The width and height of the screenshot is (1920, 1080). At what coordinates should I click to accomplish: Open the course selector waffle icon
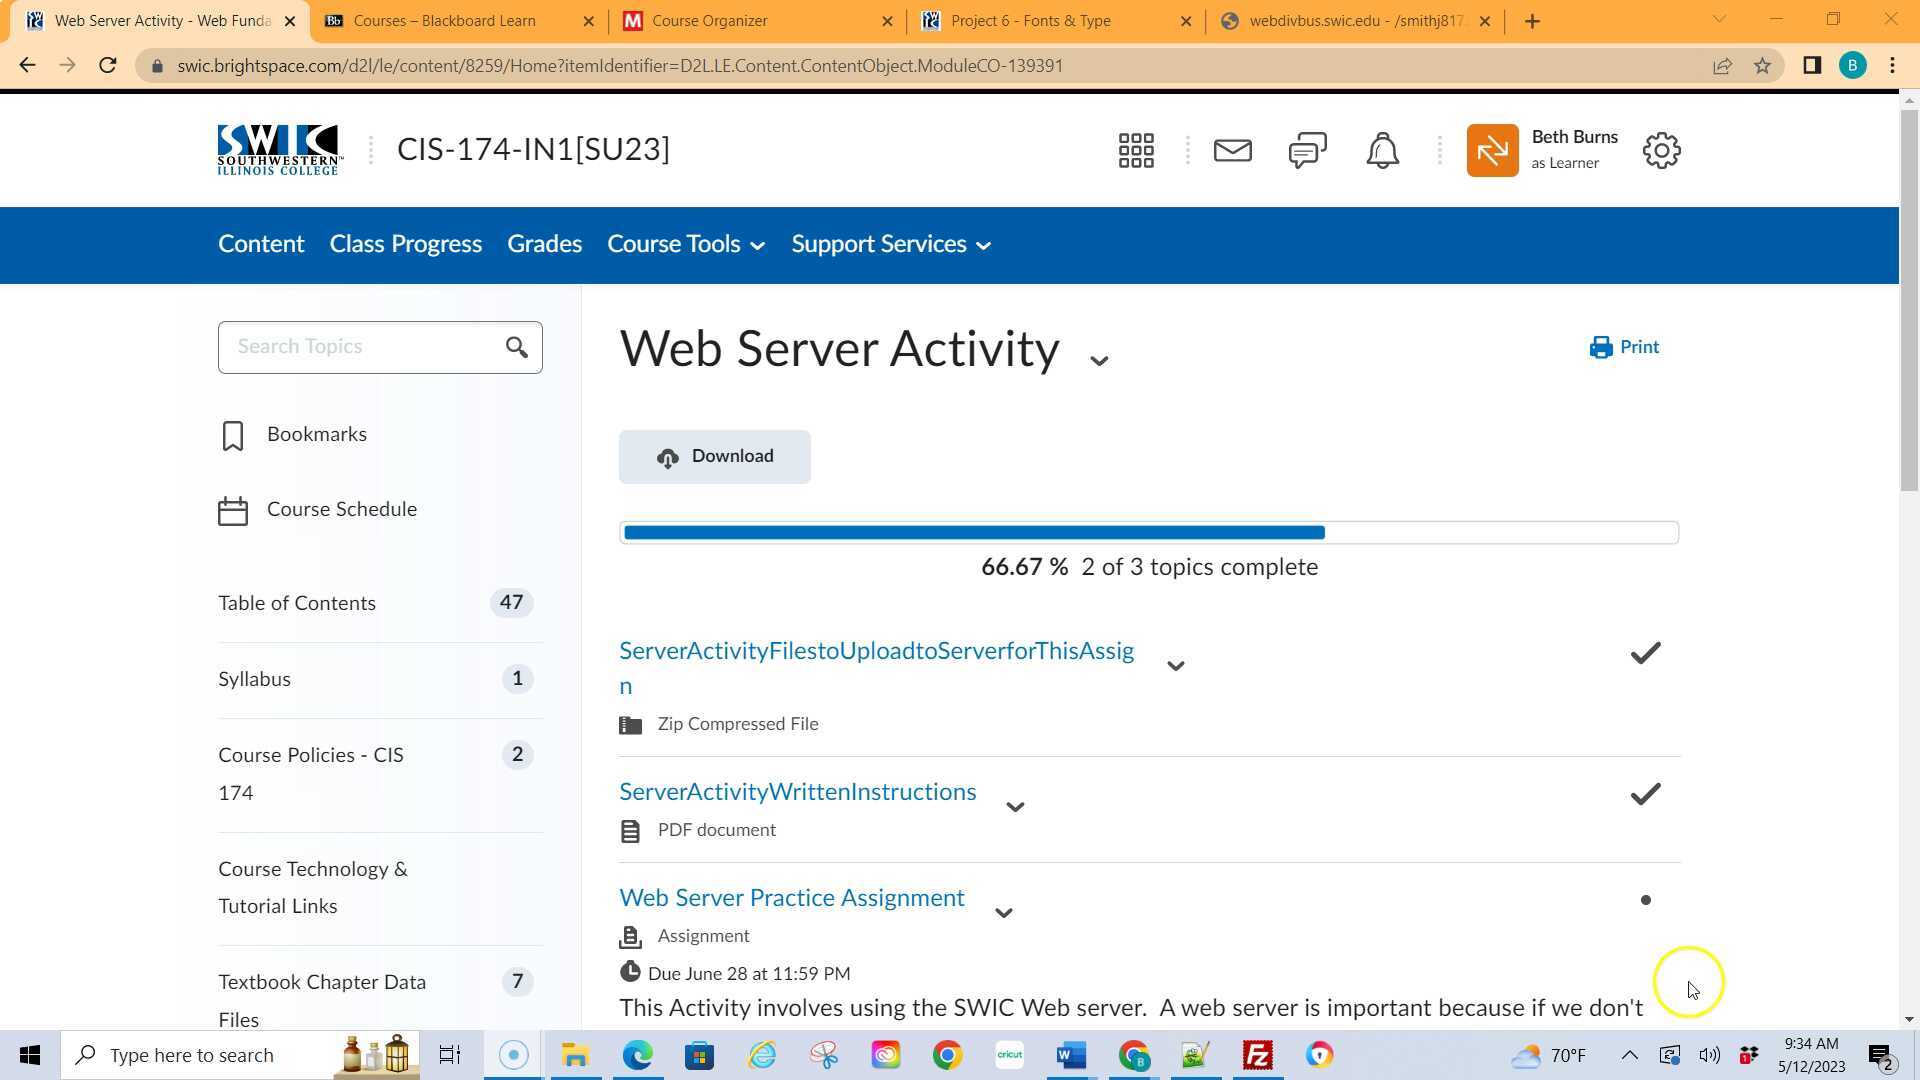tap(1136, 151)
